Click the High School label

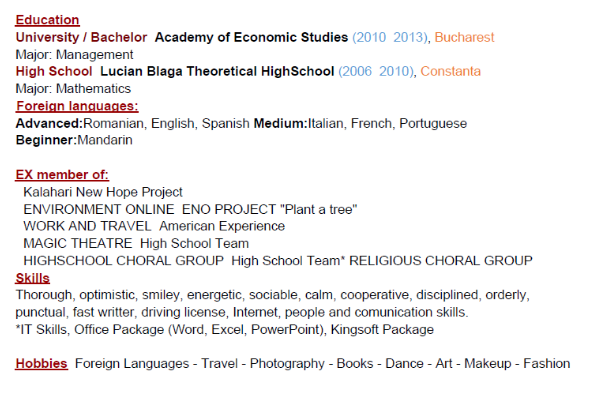(54, 71)
